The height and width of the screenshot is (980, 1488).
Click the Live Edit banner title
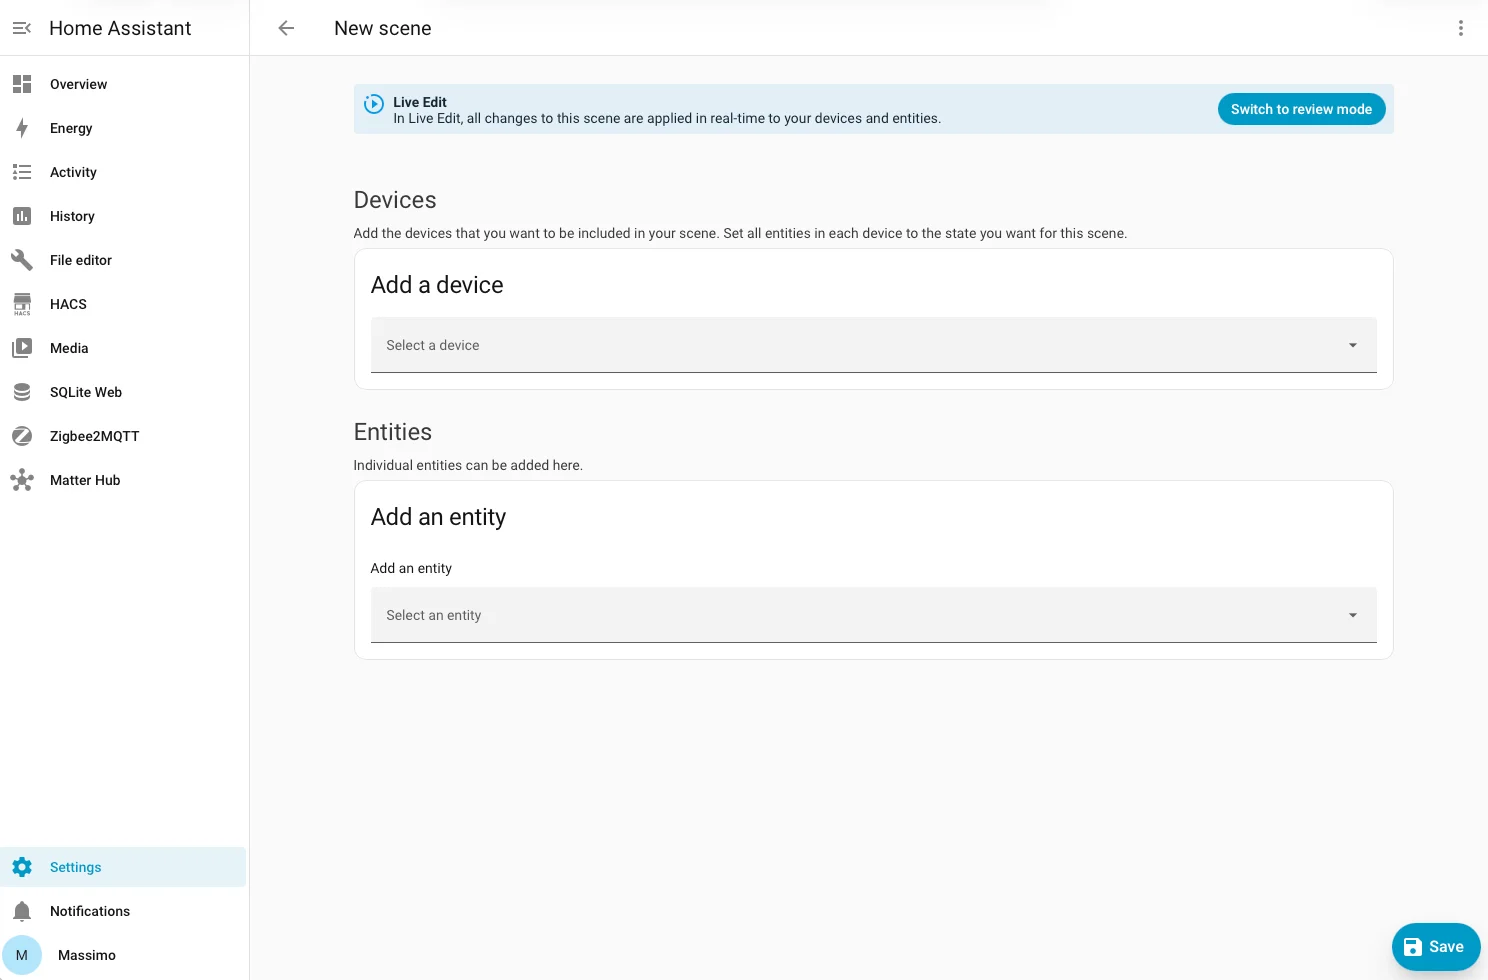coord(420,102)
